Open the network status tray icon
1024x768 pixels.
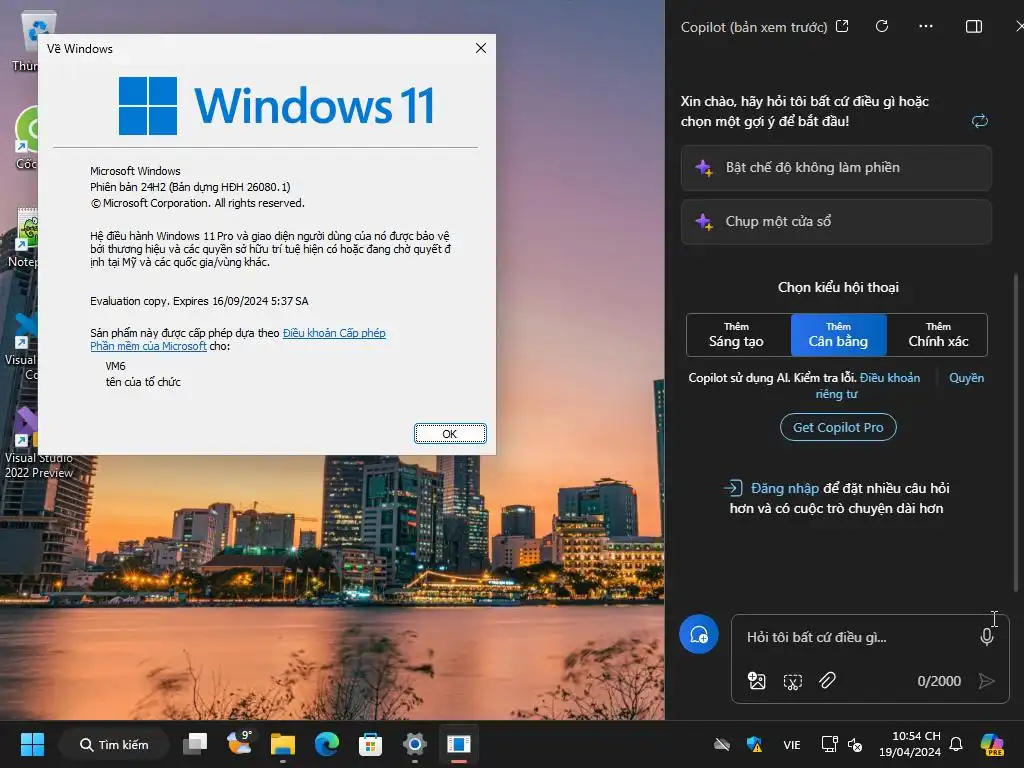(829, 744)
